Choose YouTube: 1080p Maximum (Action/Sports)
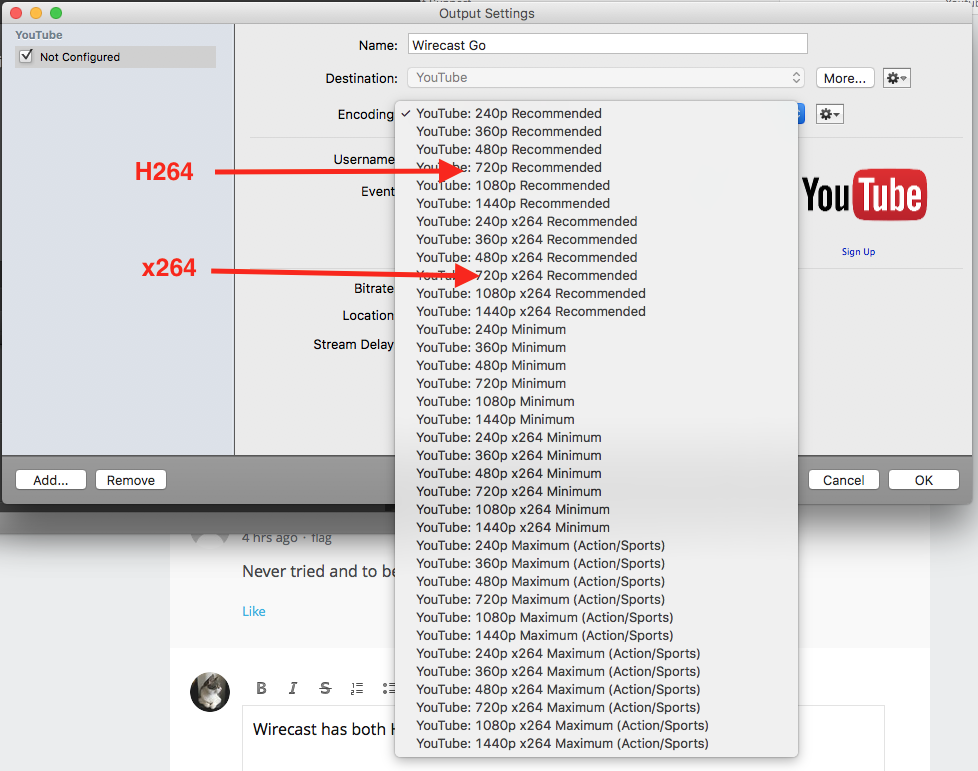This screenshot has height=771, width=978. (x=596, y=618)
